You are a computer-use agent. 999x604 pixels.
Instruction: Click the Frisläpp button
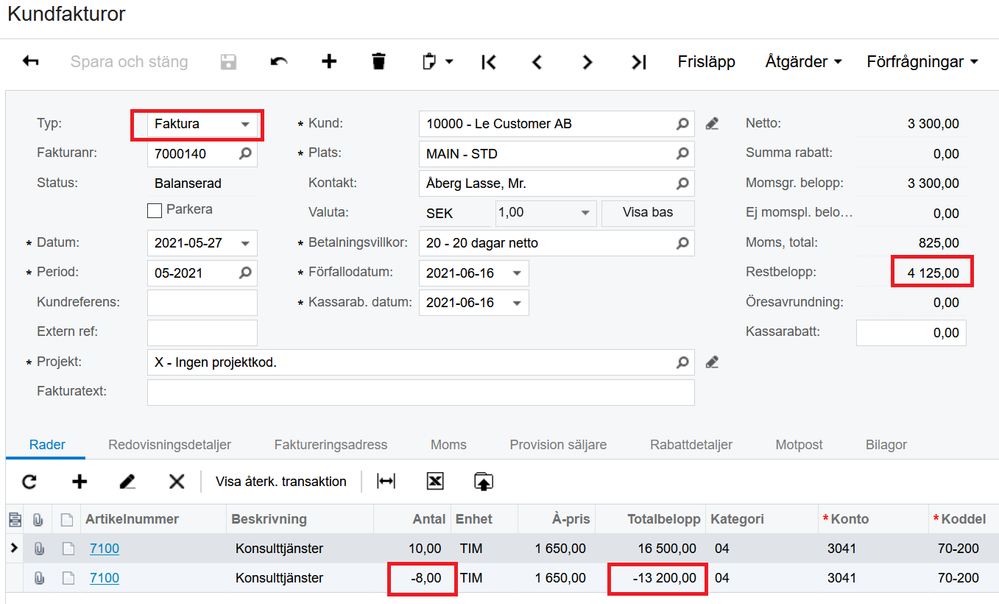coord(706,62)
